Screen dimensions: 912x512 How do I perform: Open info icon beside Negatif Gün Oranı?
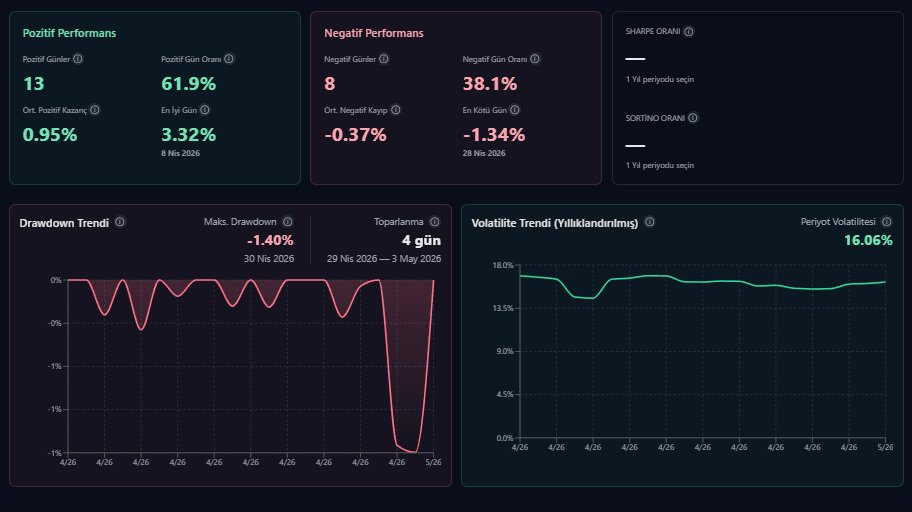(535, 59)
